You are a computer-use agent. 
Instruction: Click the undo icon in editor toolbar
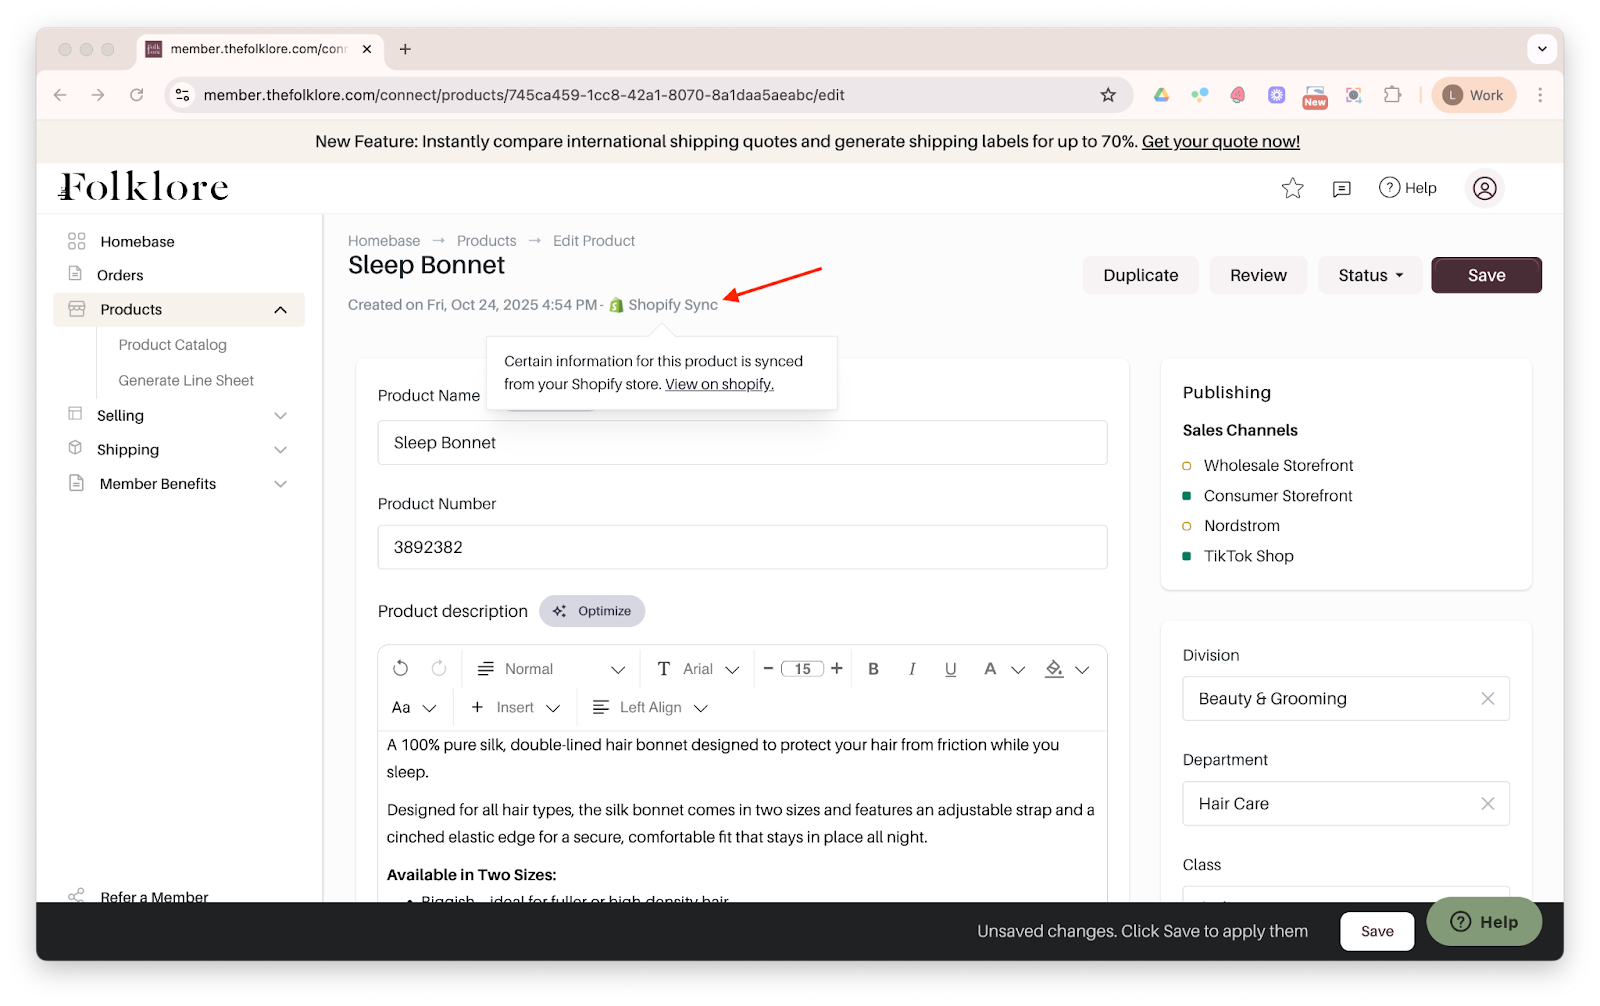pos(400,669)
